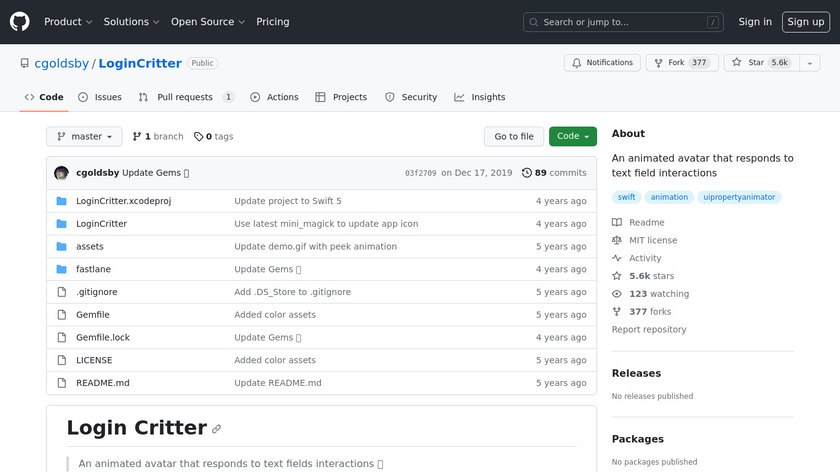Screen dimensions: 840x472
Task: Open the Pull requests tab
Action: (186, 97)
